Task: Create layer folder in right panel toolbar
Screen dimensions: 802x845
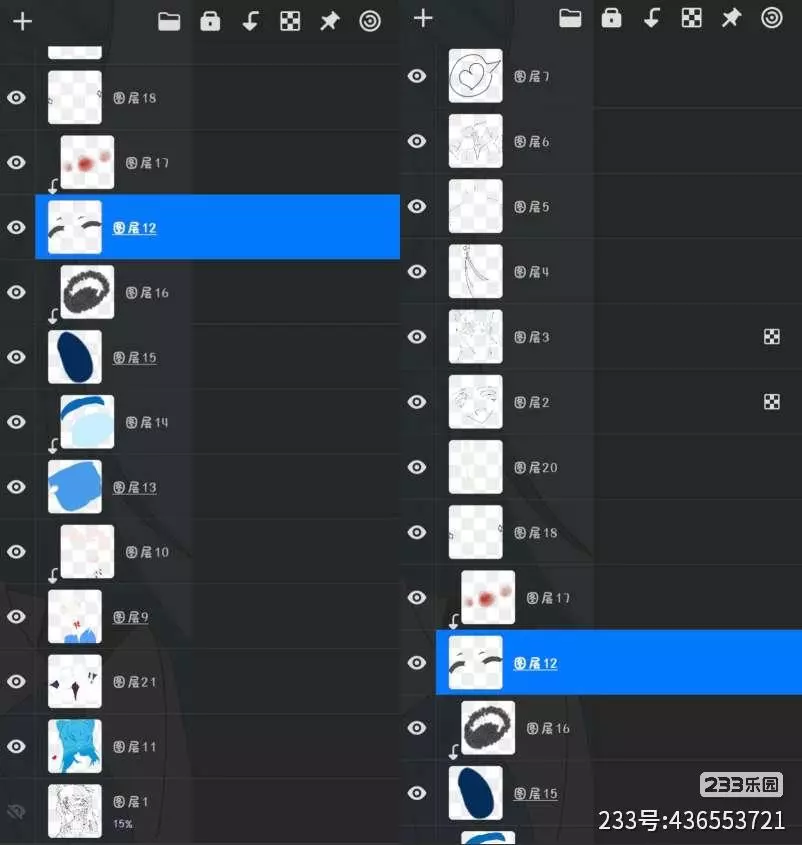Action: [x=570, y=18]
